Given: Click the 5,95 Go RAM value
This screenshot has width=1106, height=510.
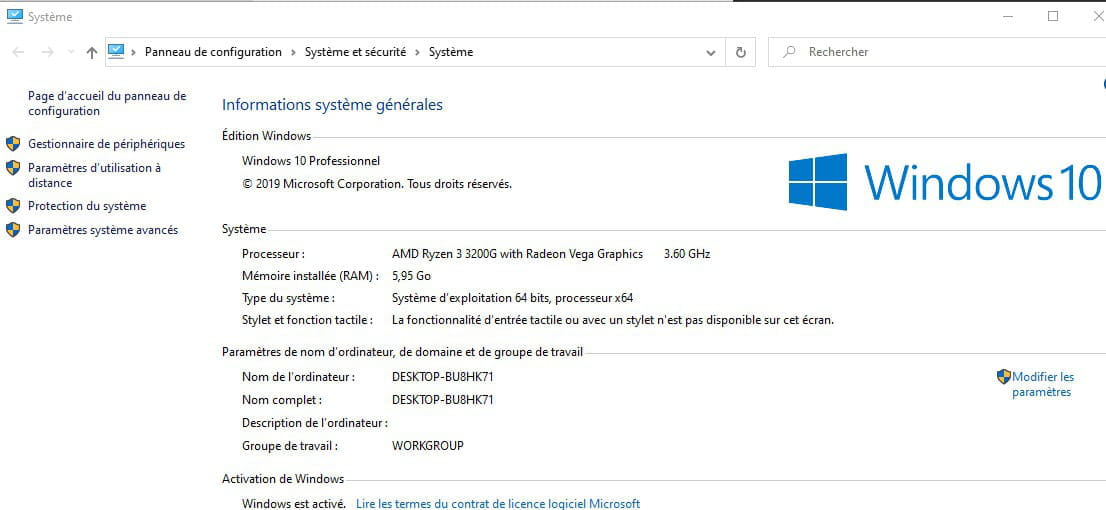Looking at the screenshot, I should tap(411, 276).
